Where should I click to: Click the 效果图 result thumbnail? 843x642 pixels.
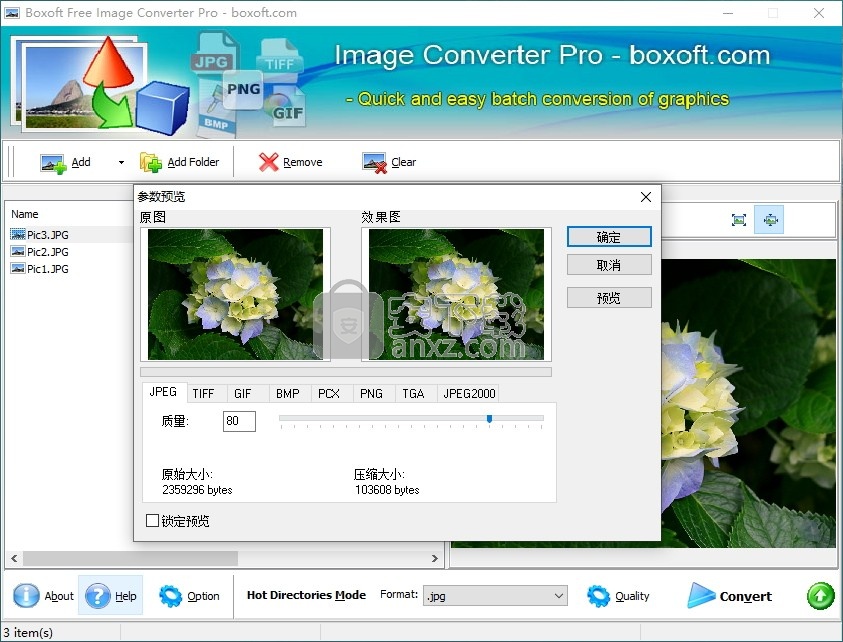[x=456, y=294]
